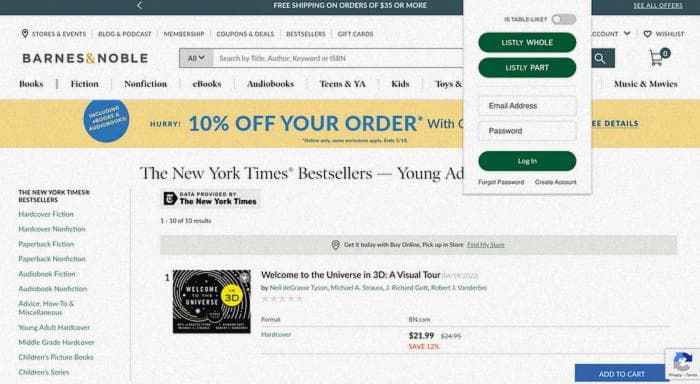Click the previous-offer arrow in top banner
The width and height of the screenshot is (700, 384).
(139, 5)
